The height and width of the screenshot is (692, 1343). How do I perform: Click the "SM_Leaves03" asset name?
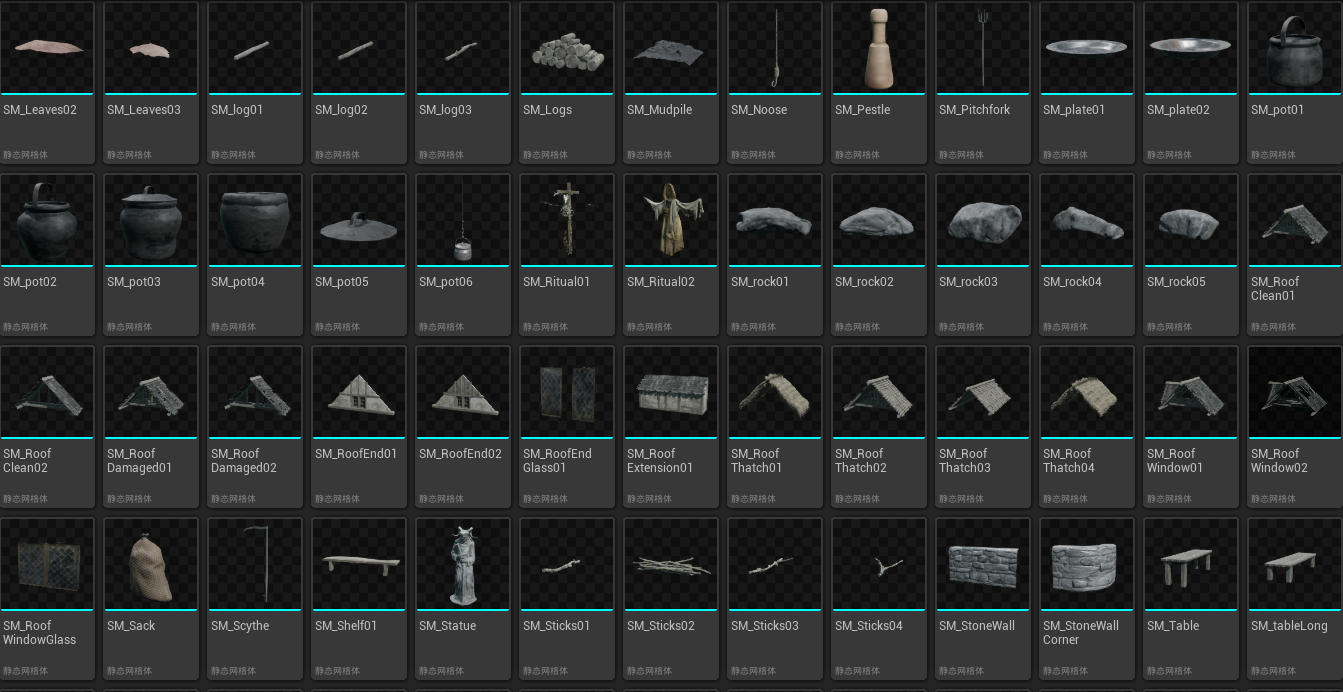(x=144, y=110)
